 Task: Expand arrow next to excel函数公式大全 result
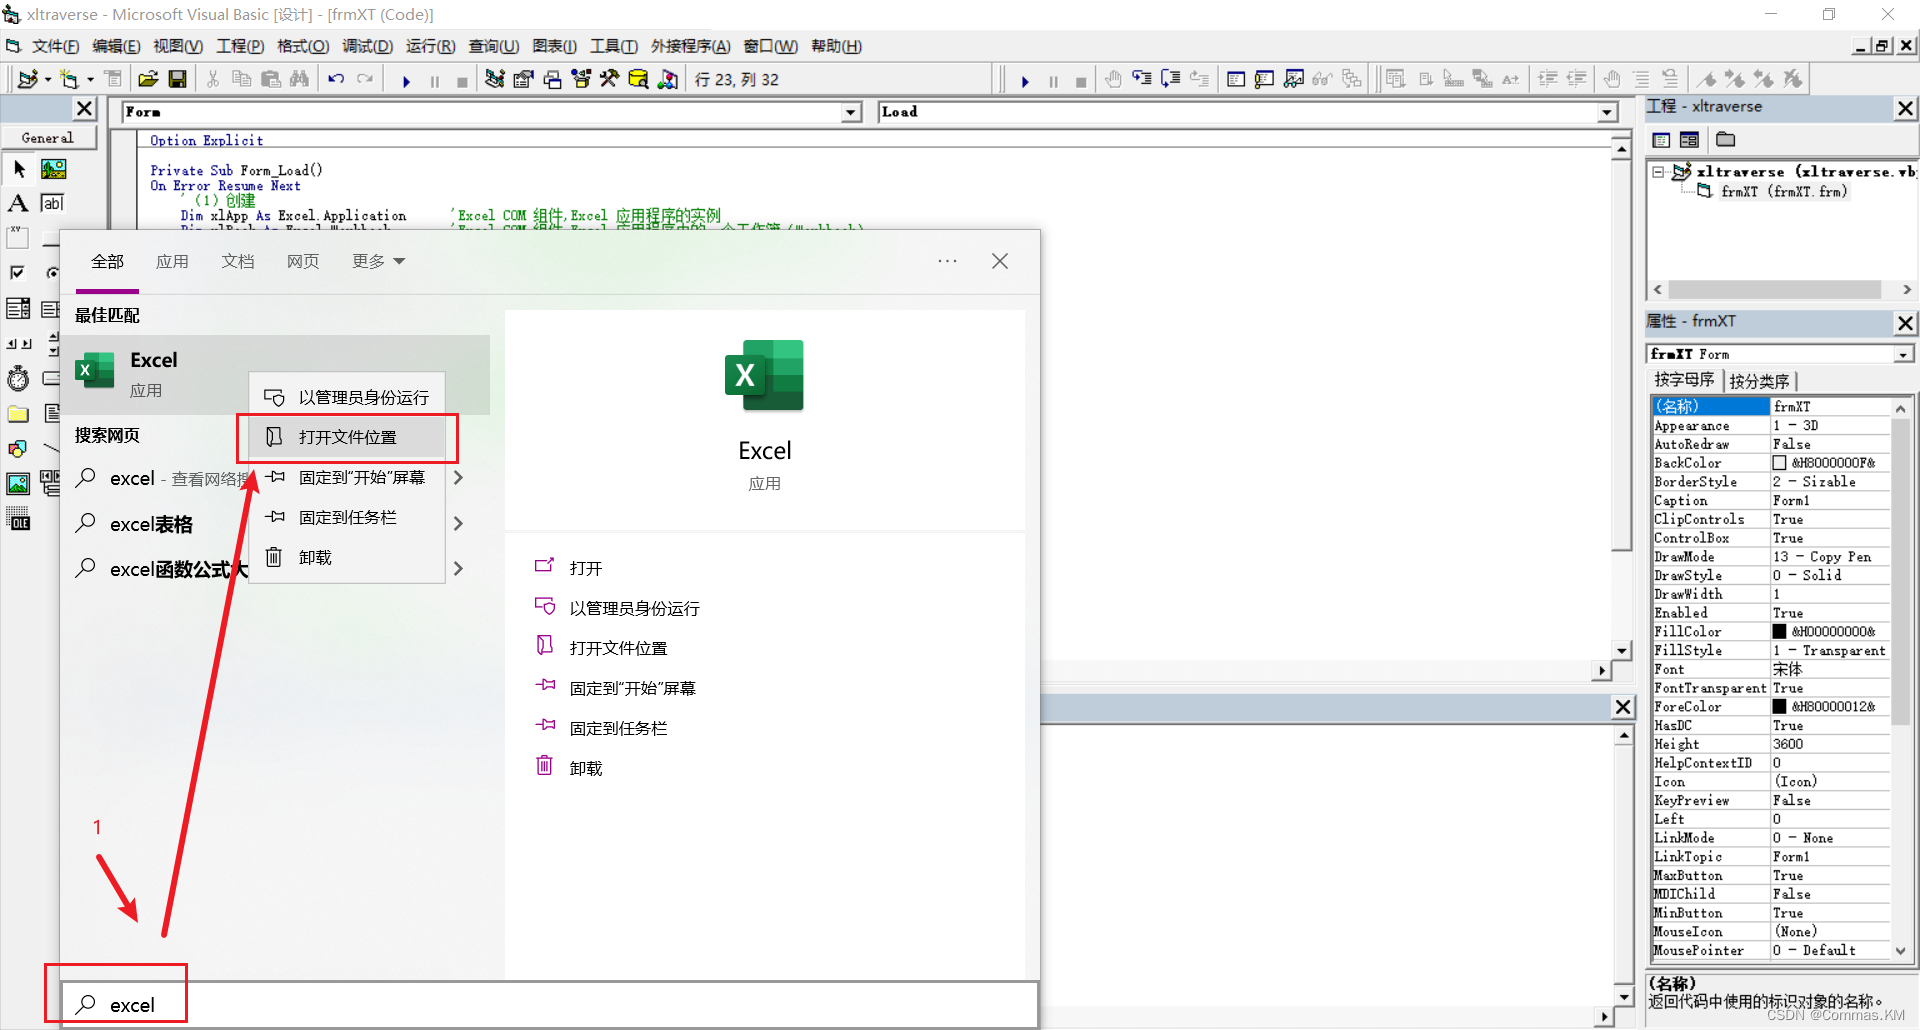(x=458, y=568)
